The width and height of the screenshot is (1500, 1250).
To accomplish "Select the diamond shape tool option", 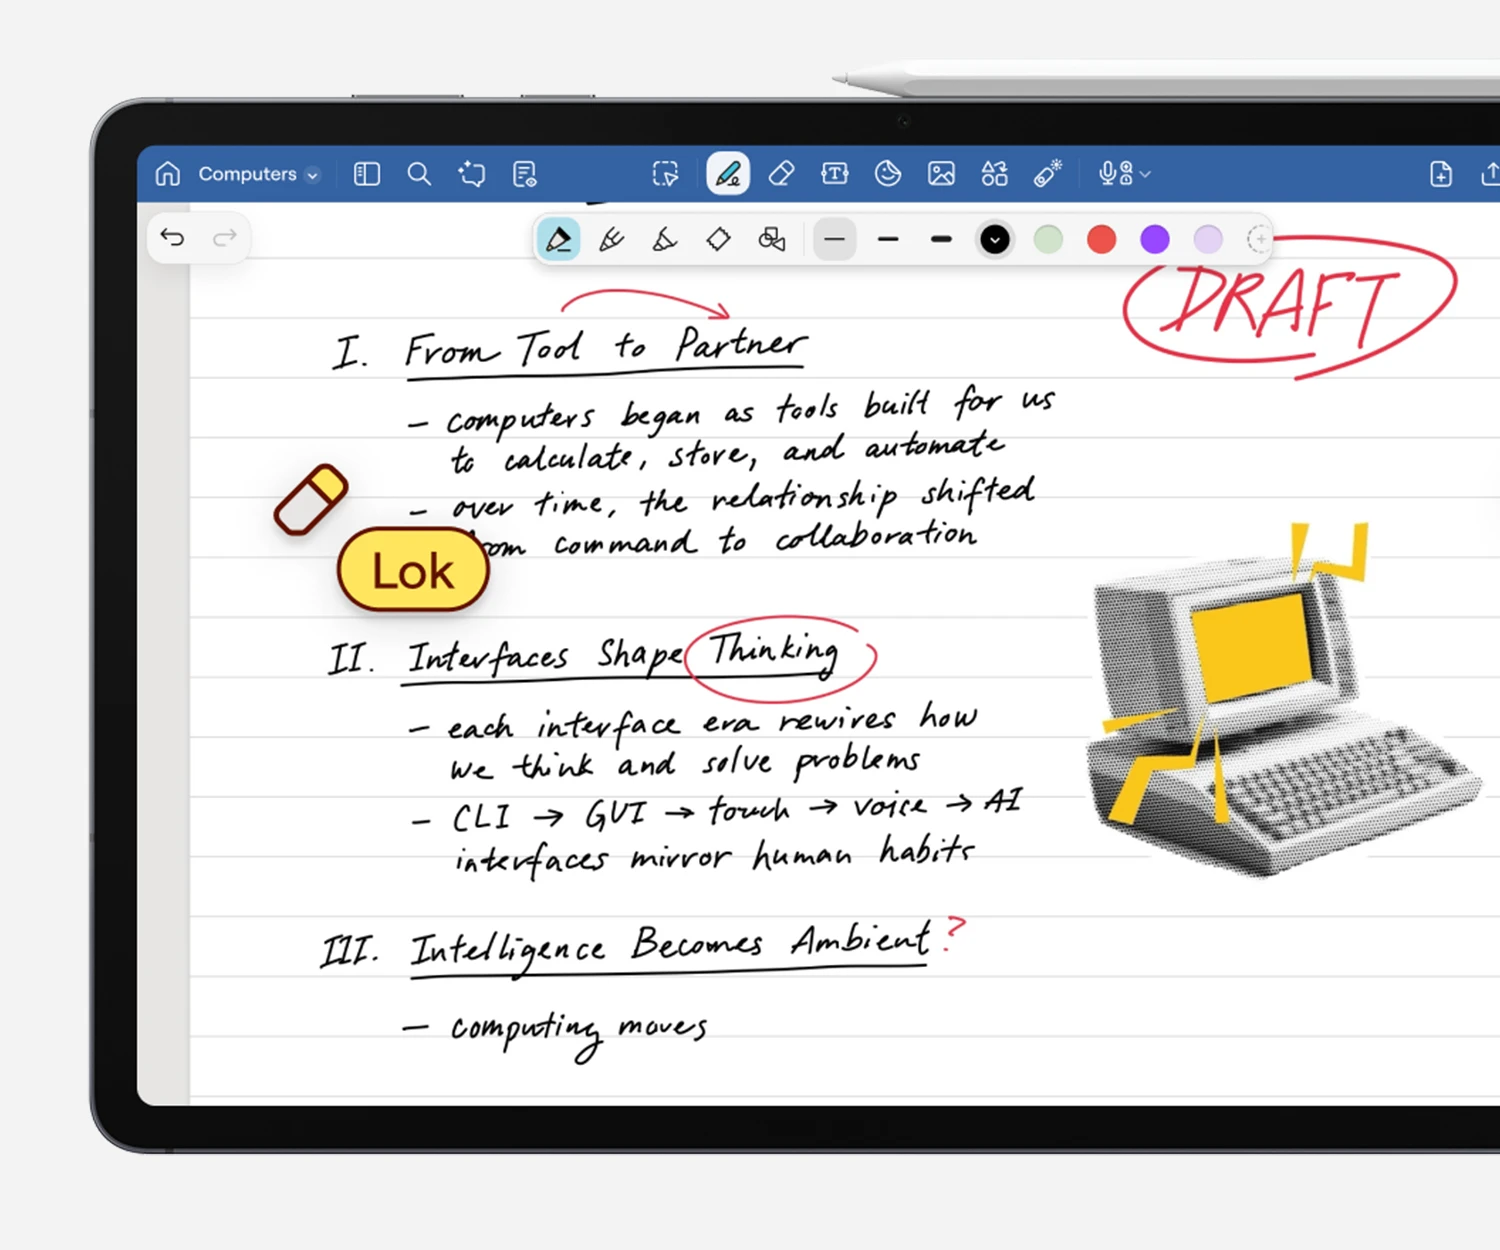I will (718, 240).
